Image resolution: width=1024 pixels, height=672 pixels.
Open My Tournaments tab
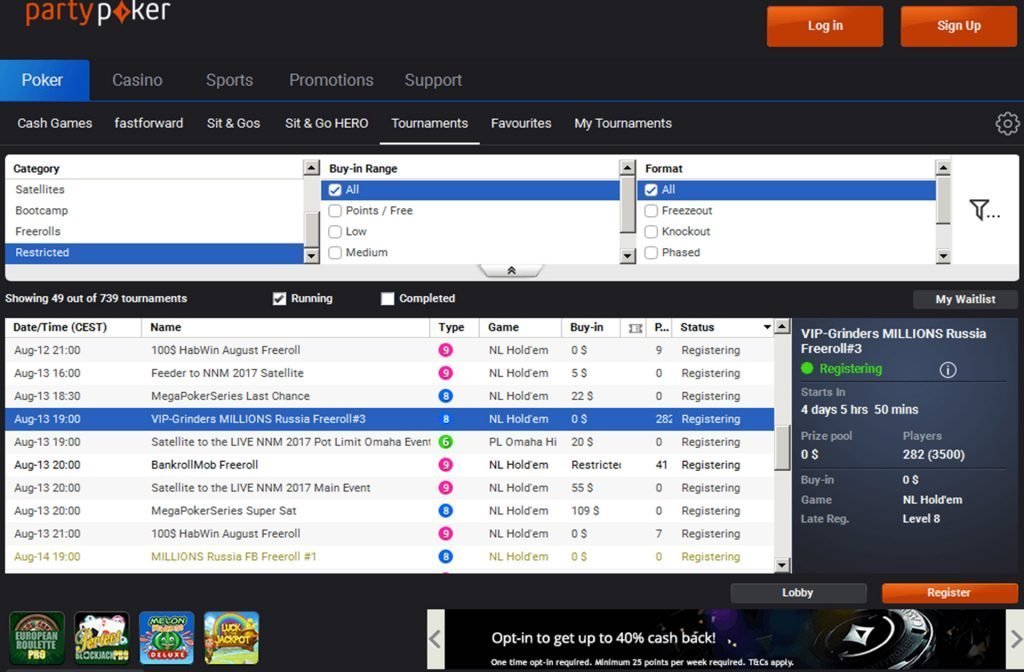(x=623, y=123)
